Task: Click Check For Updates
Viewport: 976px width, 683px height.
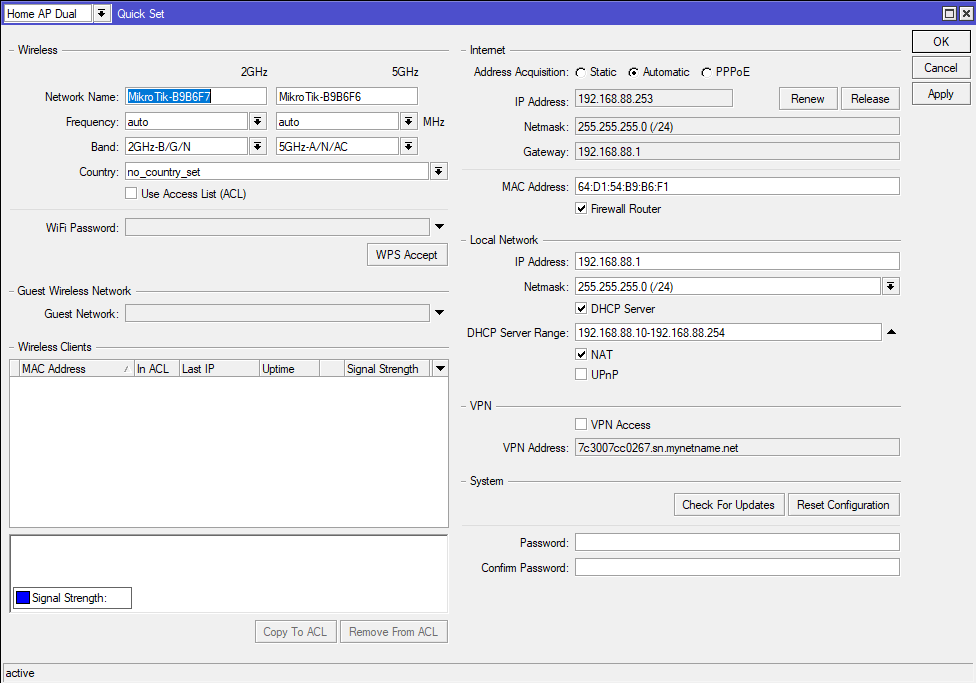Action: (728, 505)
